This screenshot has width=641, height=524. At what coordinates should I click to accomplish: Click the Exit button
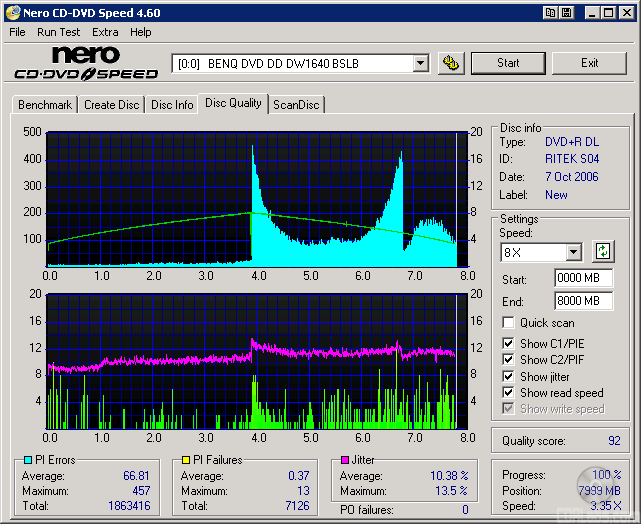point(589,63)
